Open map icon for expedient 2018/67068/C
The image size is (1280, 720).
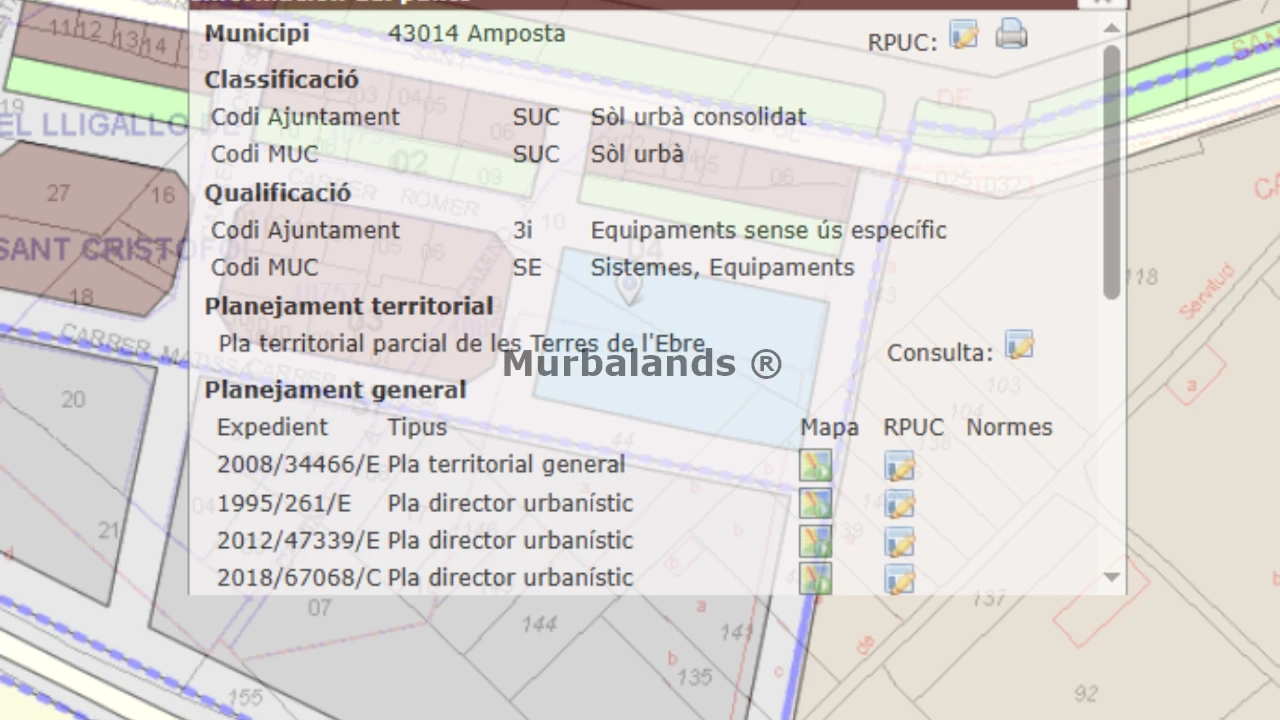(815, 578)
